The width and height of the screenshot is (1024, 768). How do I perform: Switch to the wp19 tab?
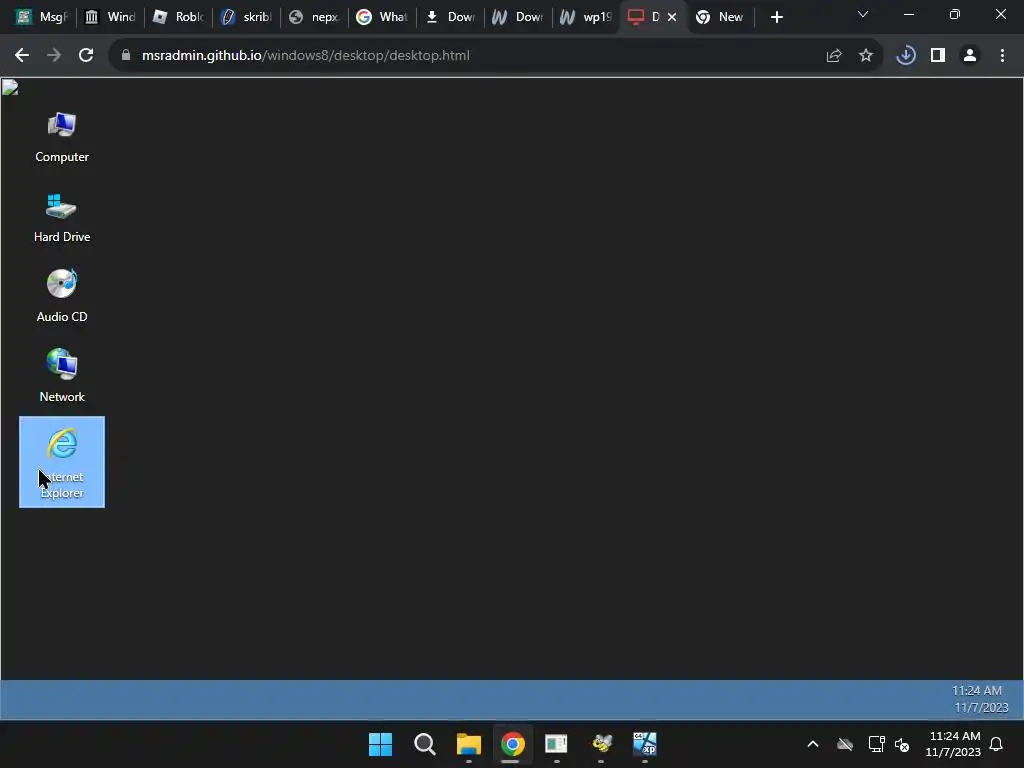click(586, 17)
